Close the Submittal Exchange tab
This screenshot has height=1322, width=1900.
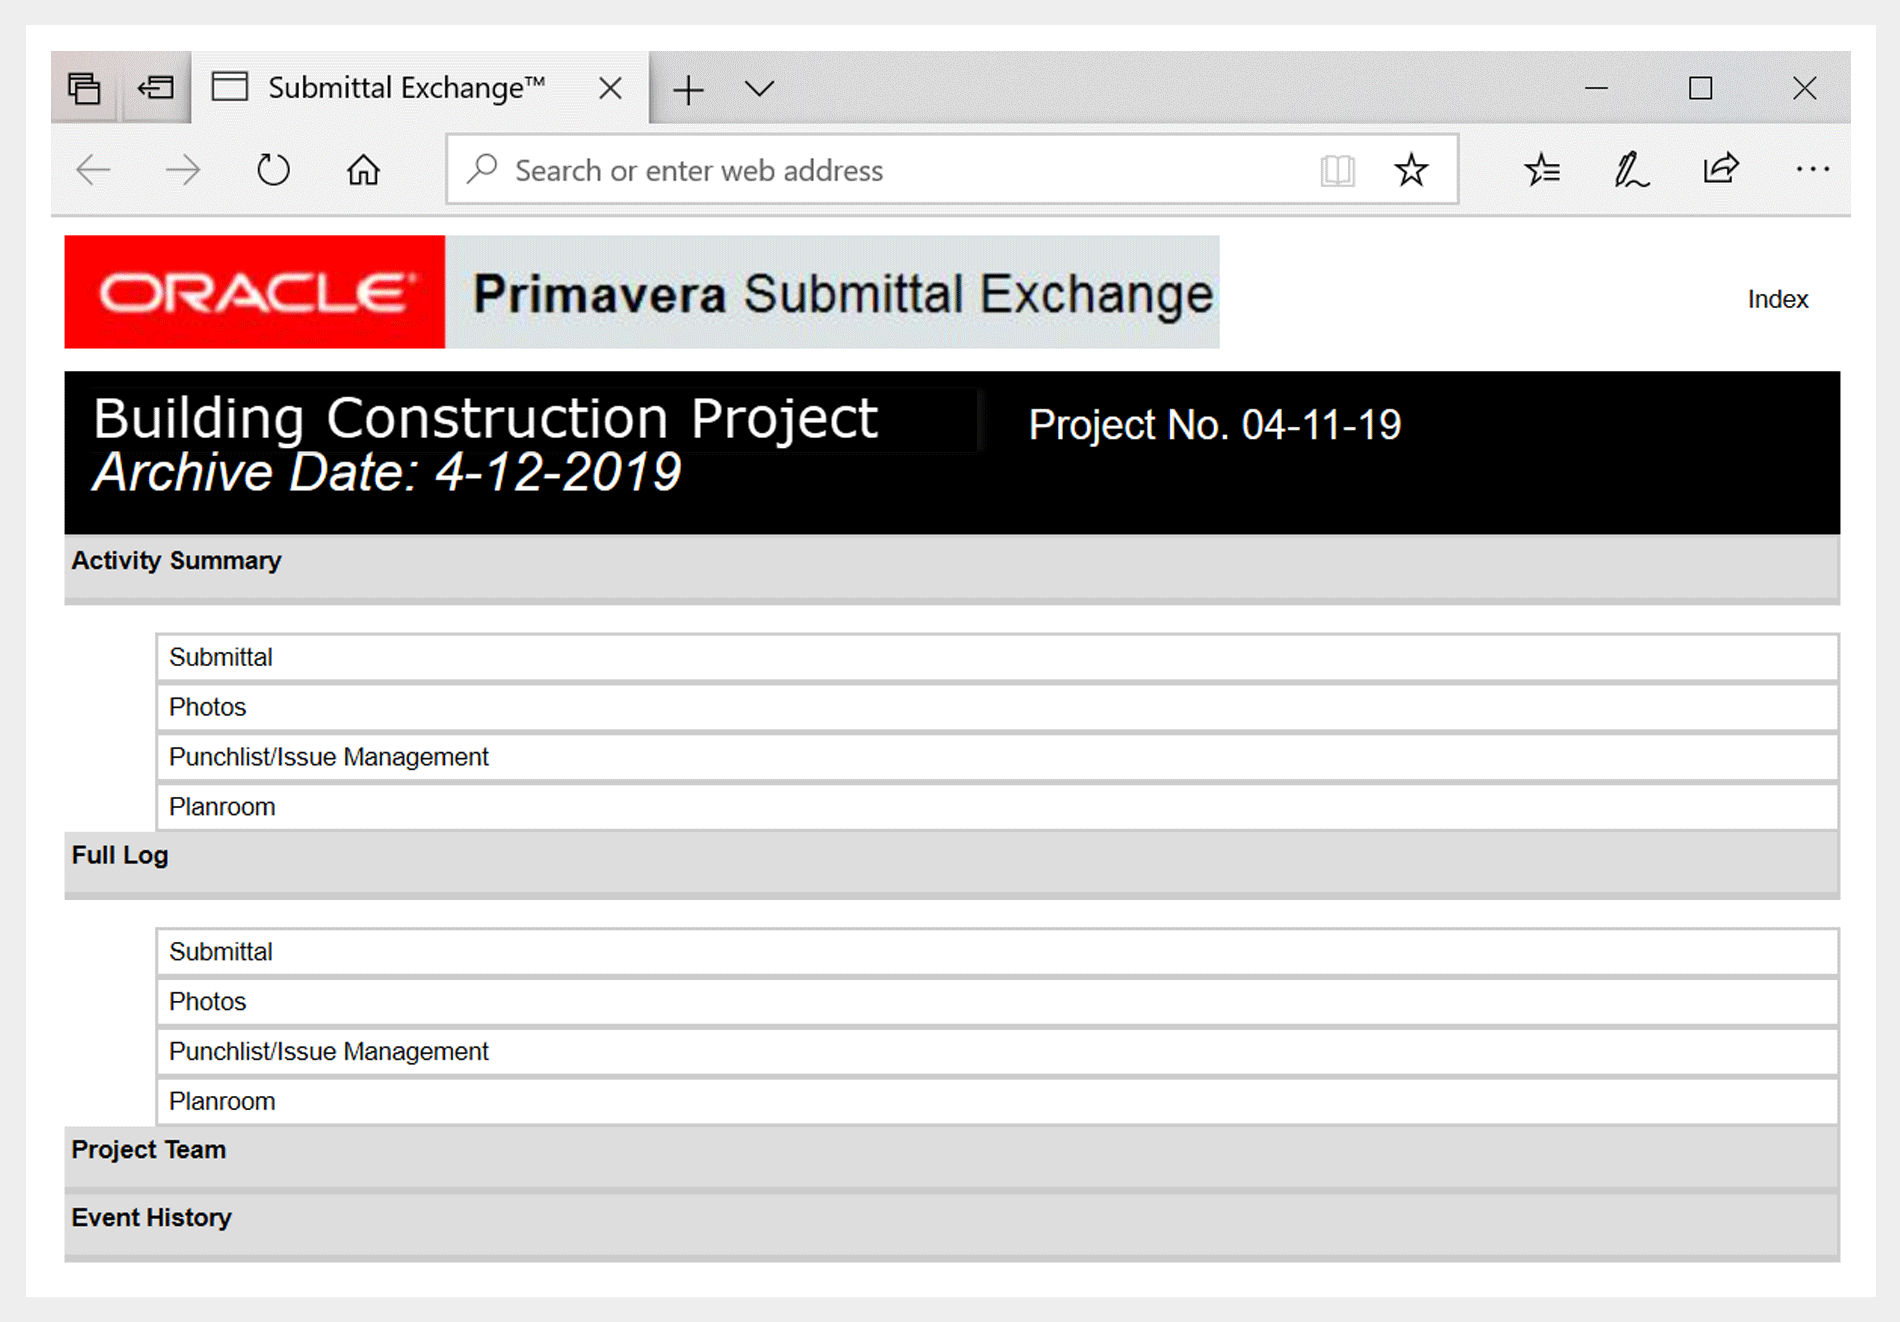(x=610, y=88)
